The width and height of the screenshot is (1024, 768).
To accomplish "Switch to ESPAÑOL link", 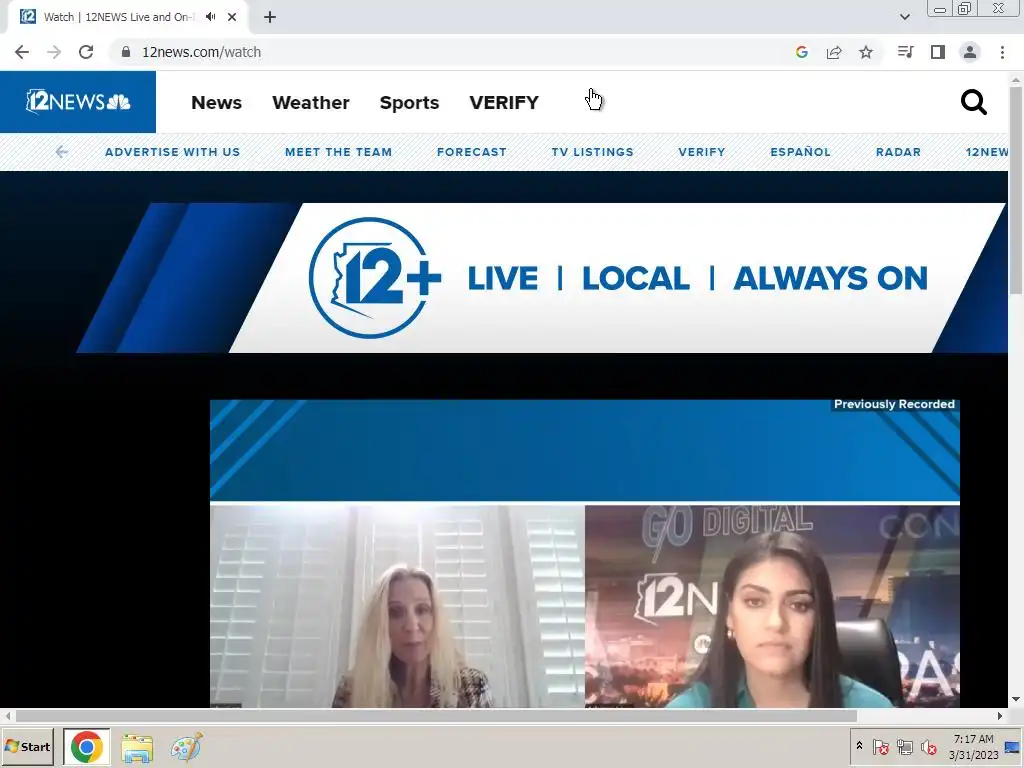I will click(800, 152).
